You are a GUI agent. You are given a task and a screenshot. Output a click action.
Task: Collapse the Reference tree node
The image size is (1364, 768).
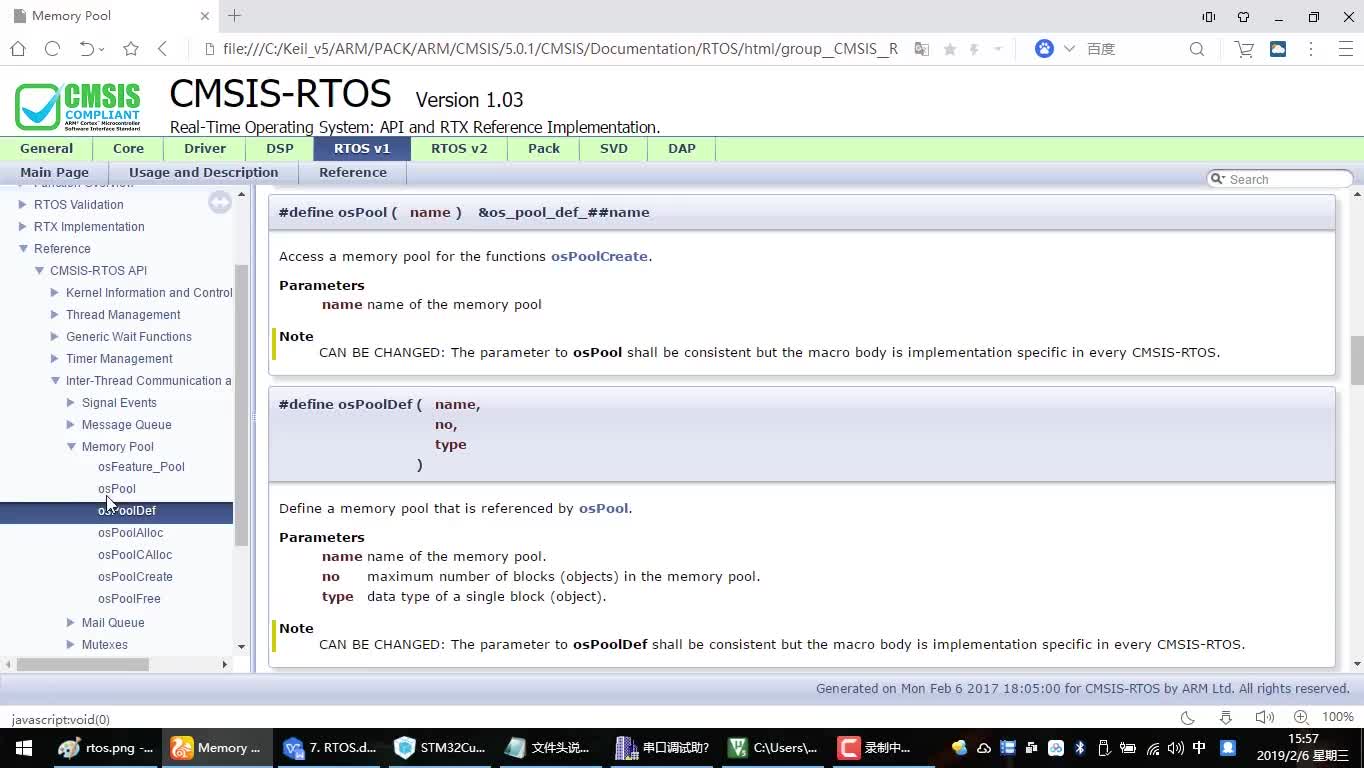pos(23,248)
